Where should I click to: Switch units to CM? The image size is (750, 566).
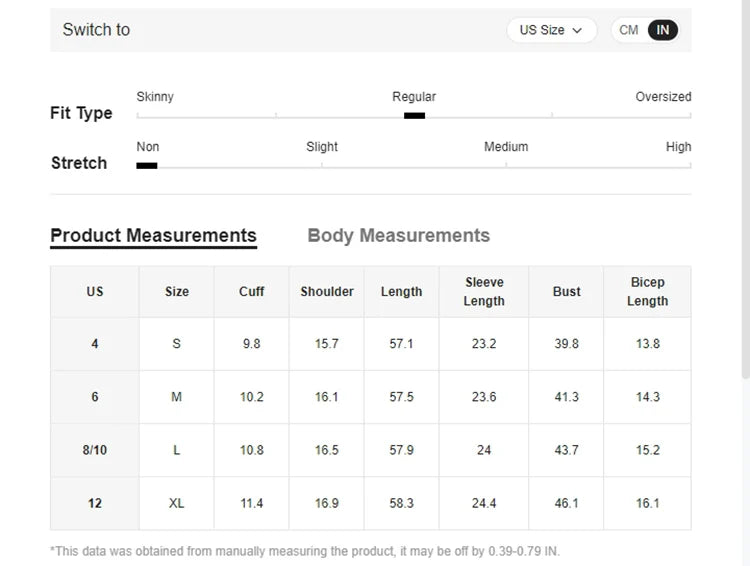[x=629, y=30]
